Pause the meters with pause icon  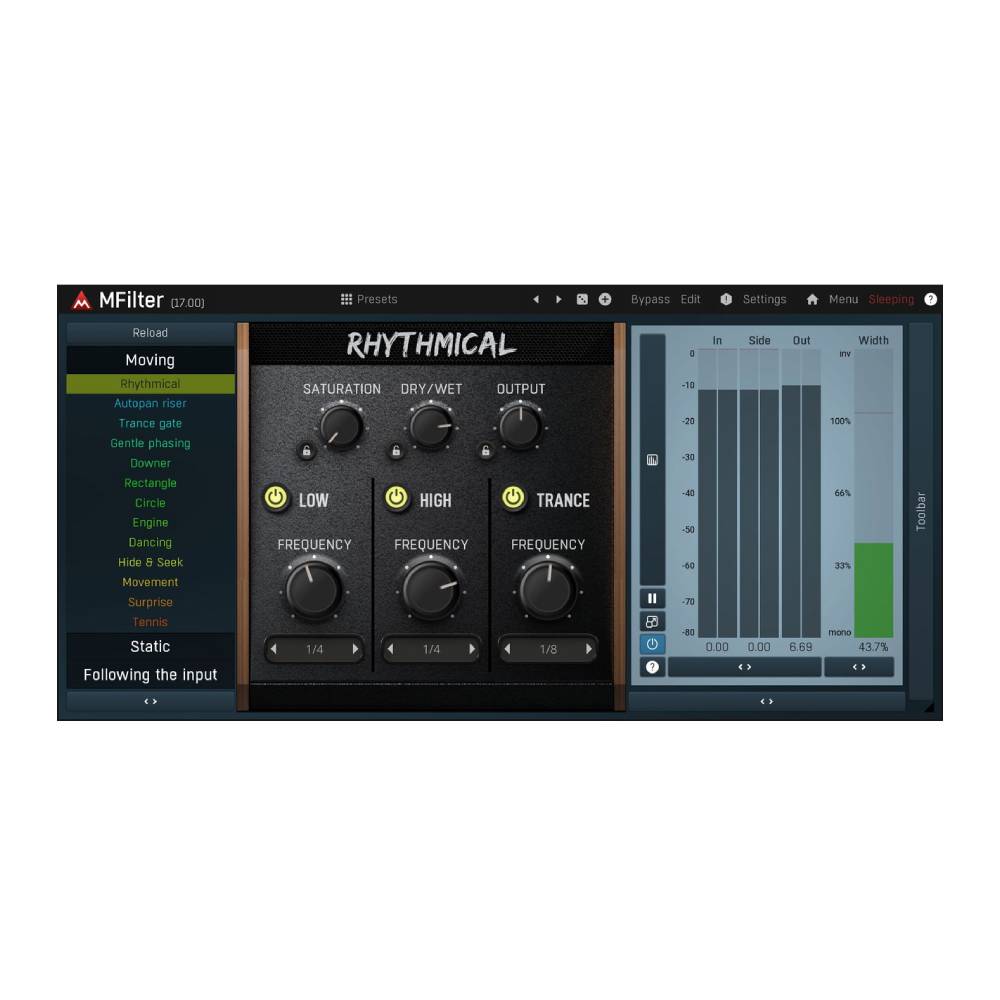click(x=652, y=598)
